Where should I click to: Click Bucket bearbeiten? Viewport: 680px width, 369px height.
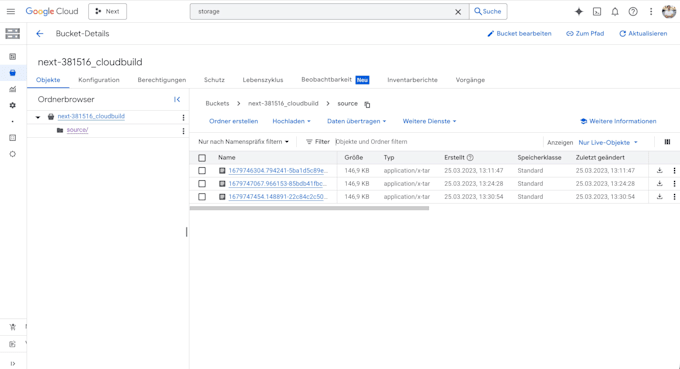click(x=520, y=33)
